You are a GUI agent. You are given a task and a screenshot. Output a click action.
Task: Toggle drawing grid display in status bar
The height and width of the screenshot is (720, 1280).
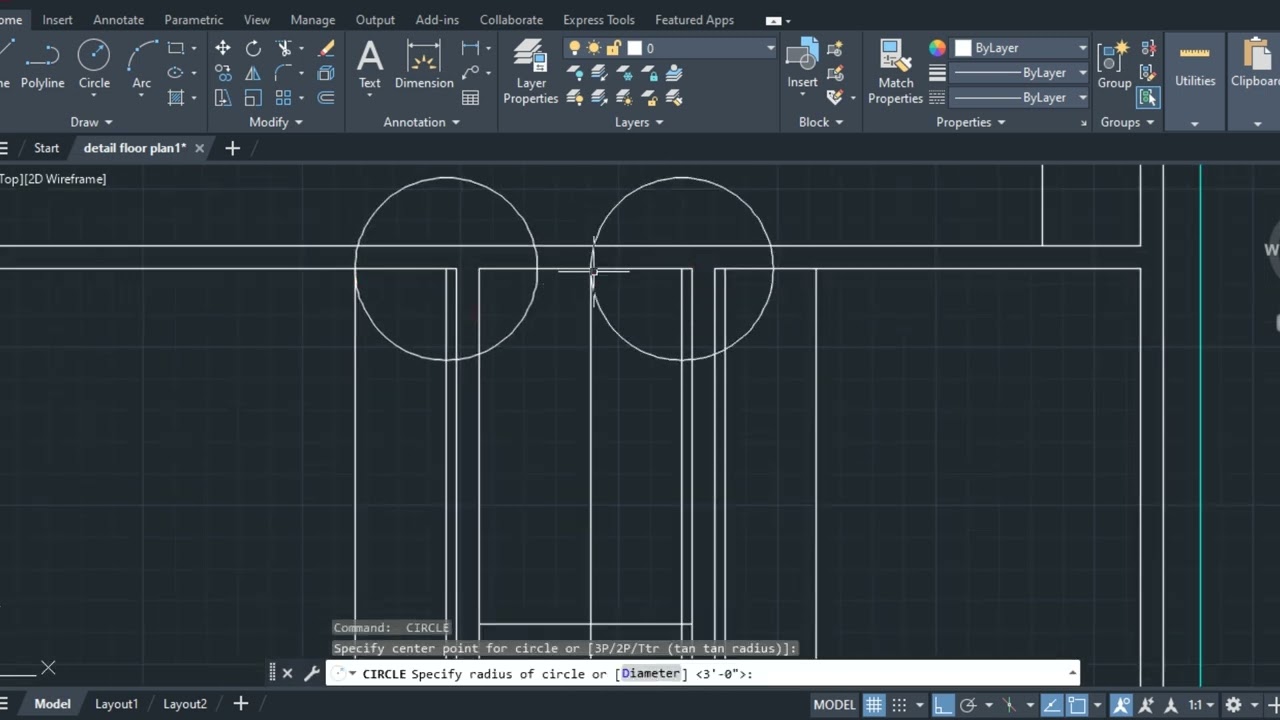tap(874, 704)
